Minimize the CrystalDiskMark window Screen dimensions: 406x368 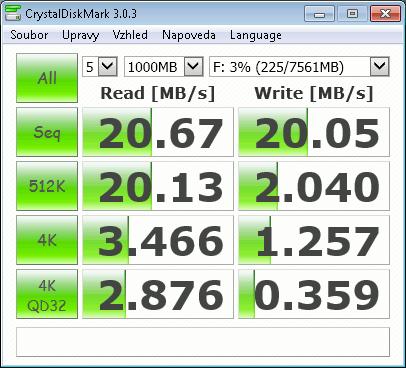click(x=319, y=14)
